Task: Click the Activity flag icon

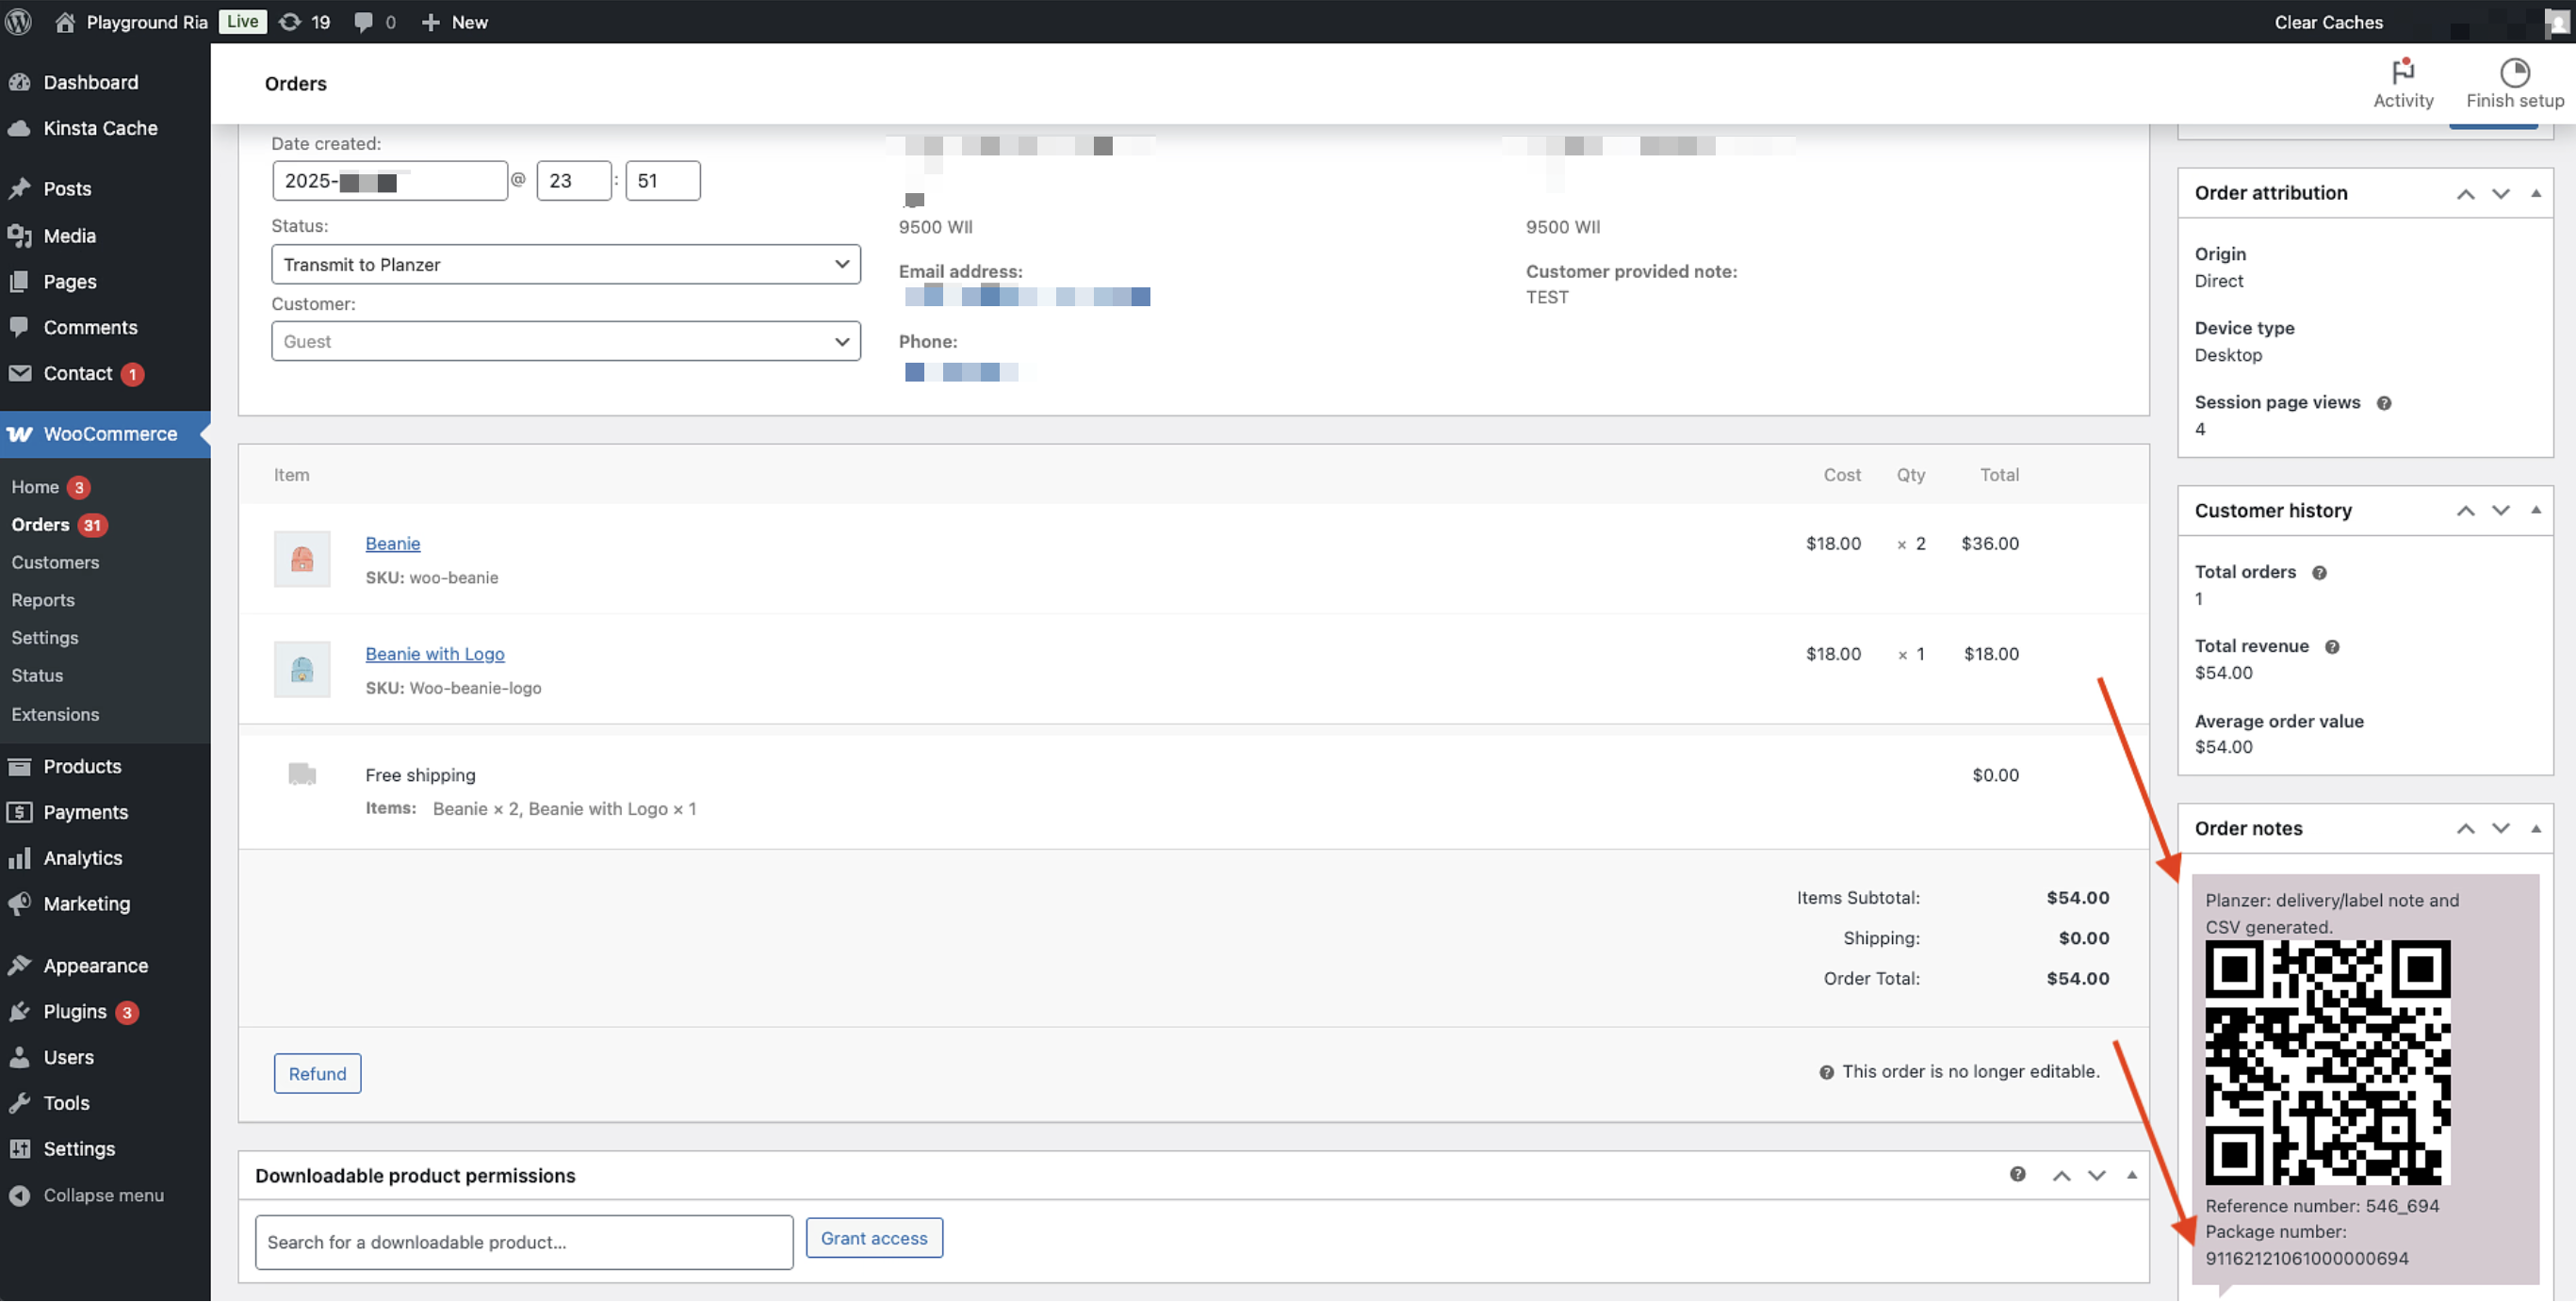Action: click(2403, 71)
